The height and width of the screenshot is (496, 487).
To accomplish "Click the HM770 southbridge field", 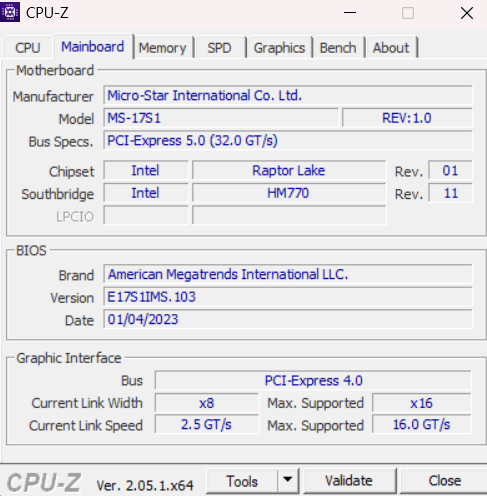I will click(x=289, y=193).
